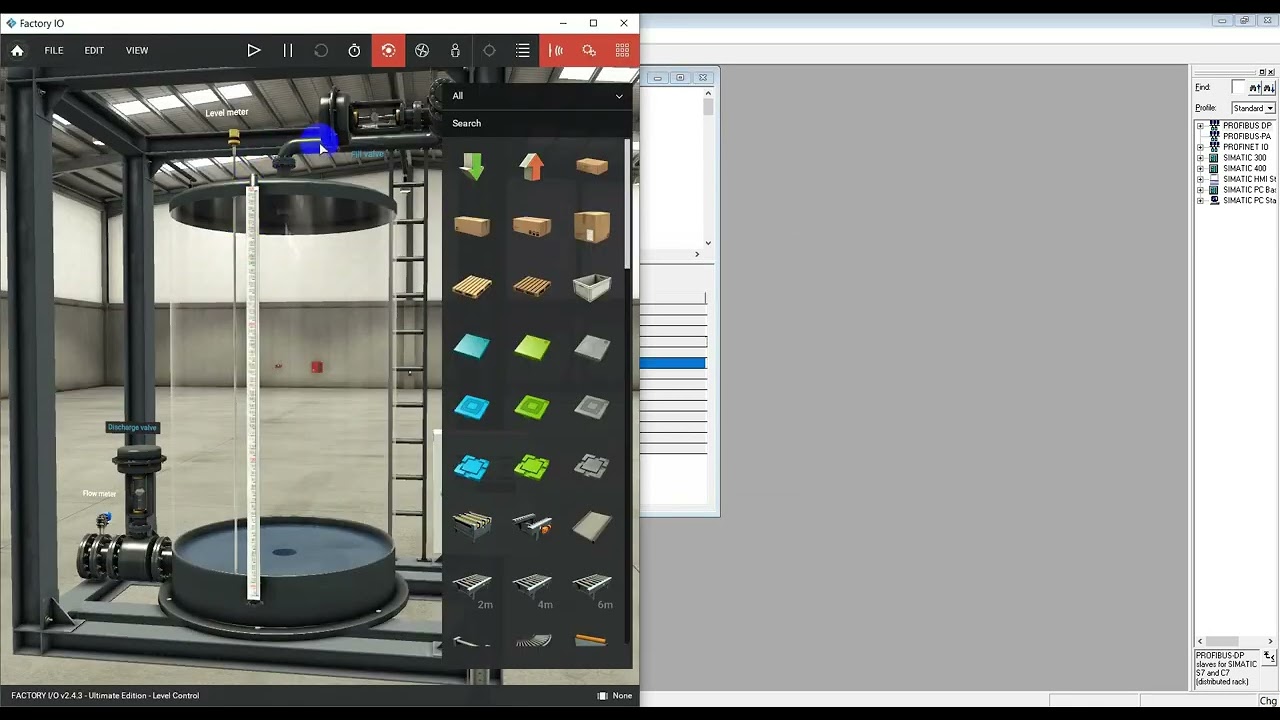Select the large tall cardboard box

tap(592, 227)
